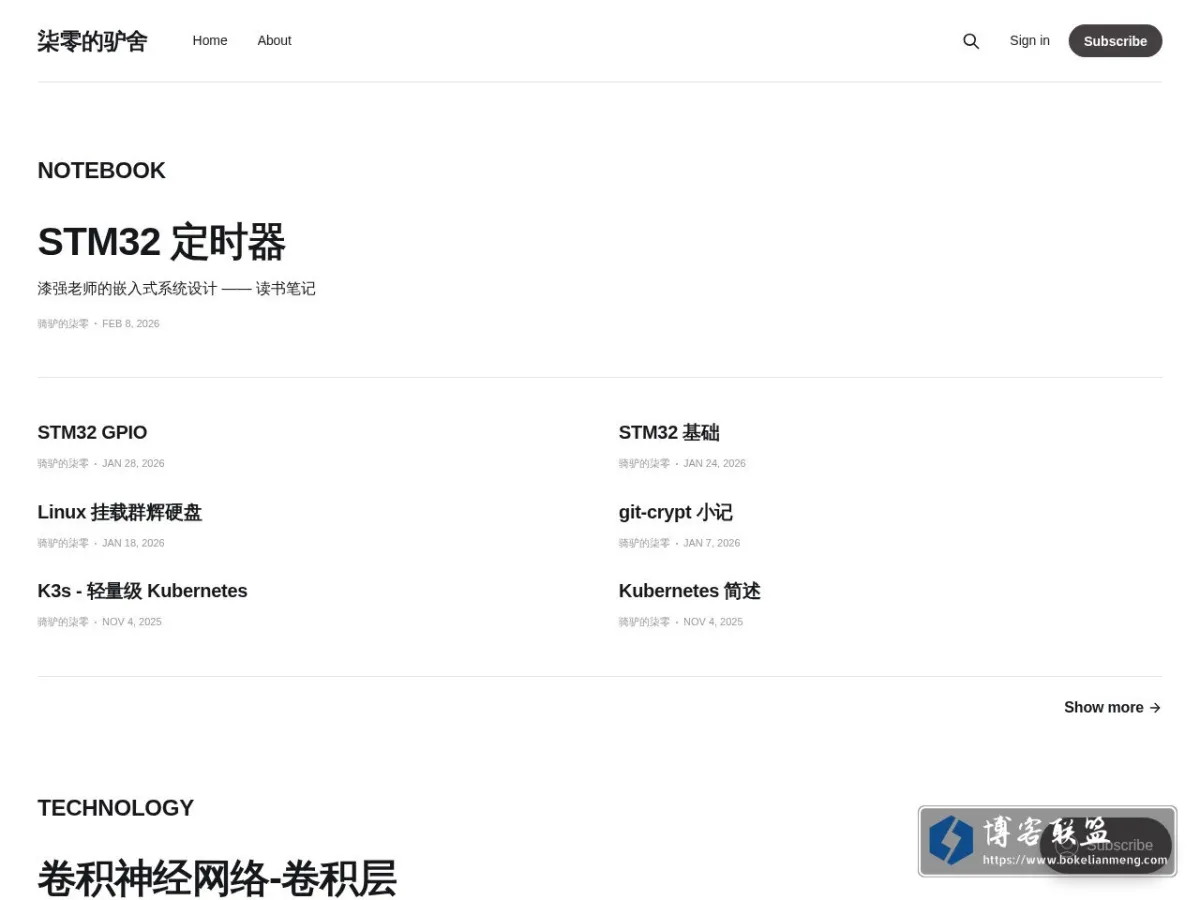Open the 卷积神经网络-卷积层 featured post
Image resolution: width=1200 pixels, height=900 pixels.
(217, 879)
